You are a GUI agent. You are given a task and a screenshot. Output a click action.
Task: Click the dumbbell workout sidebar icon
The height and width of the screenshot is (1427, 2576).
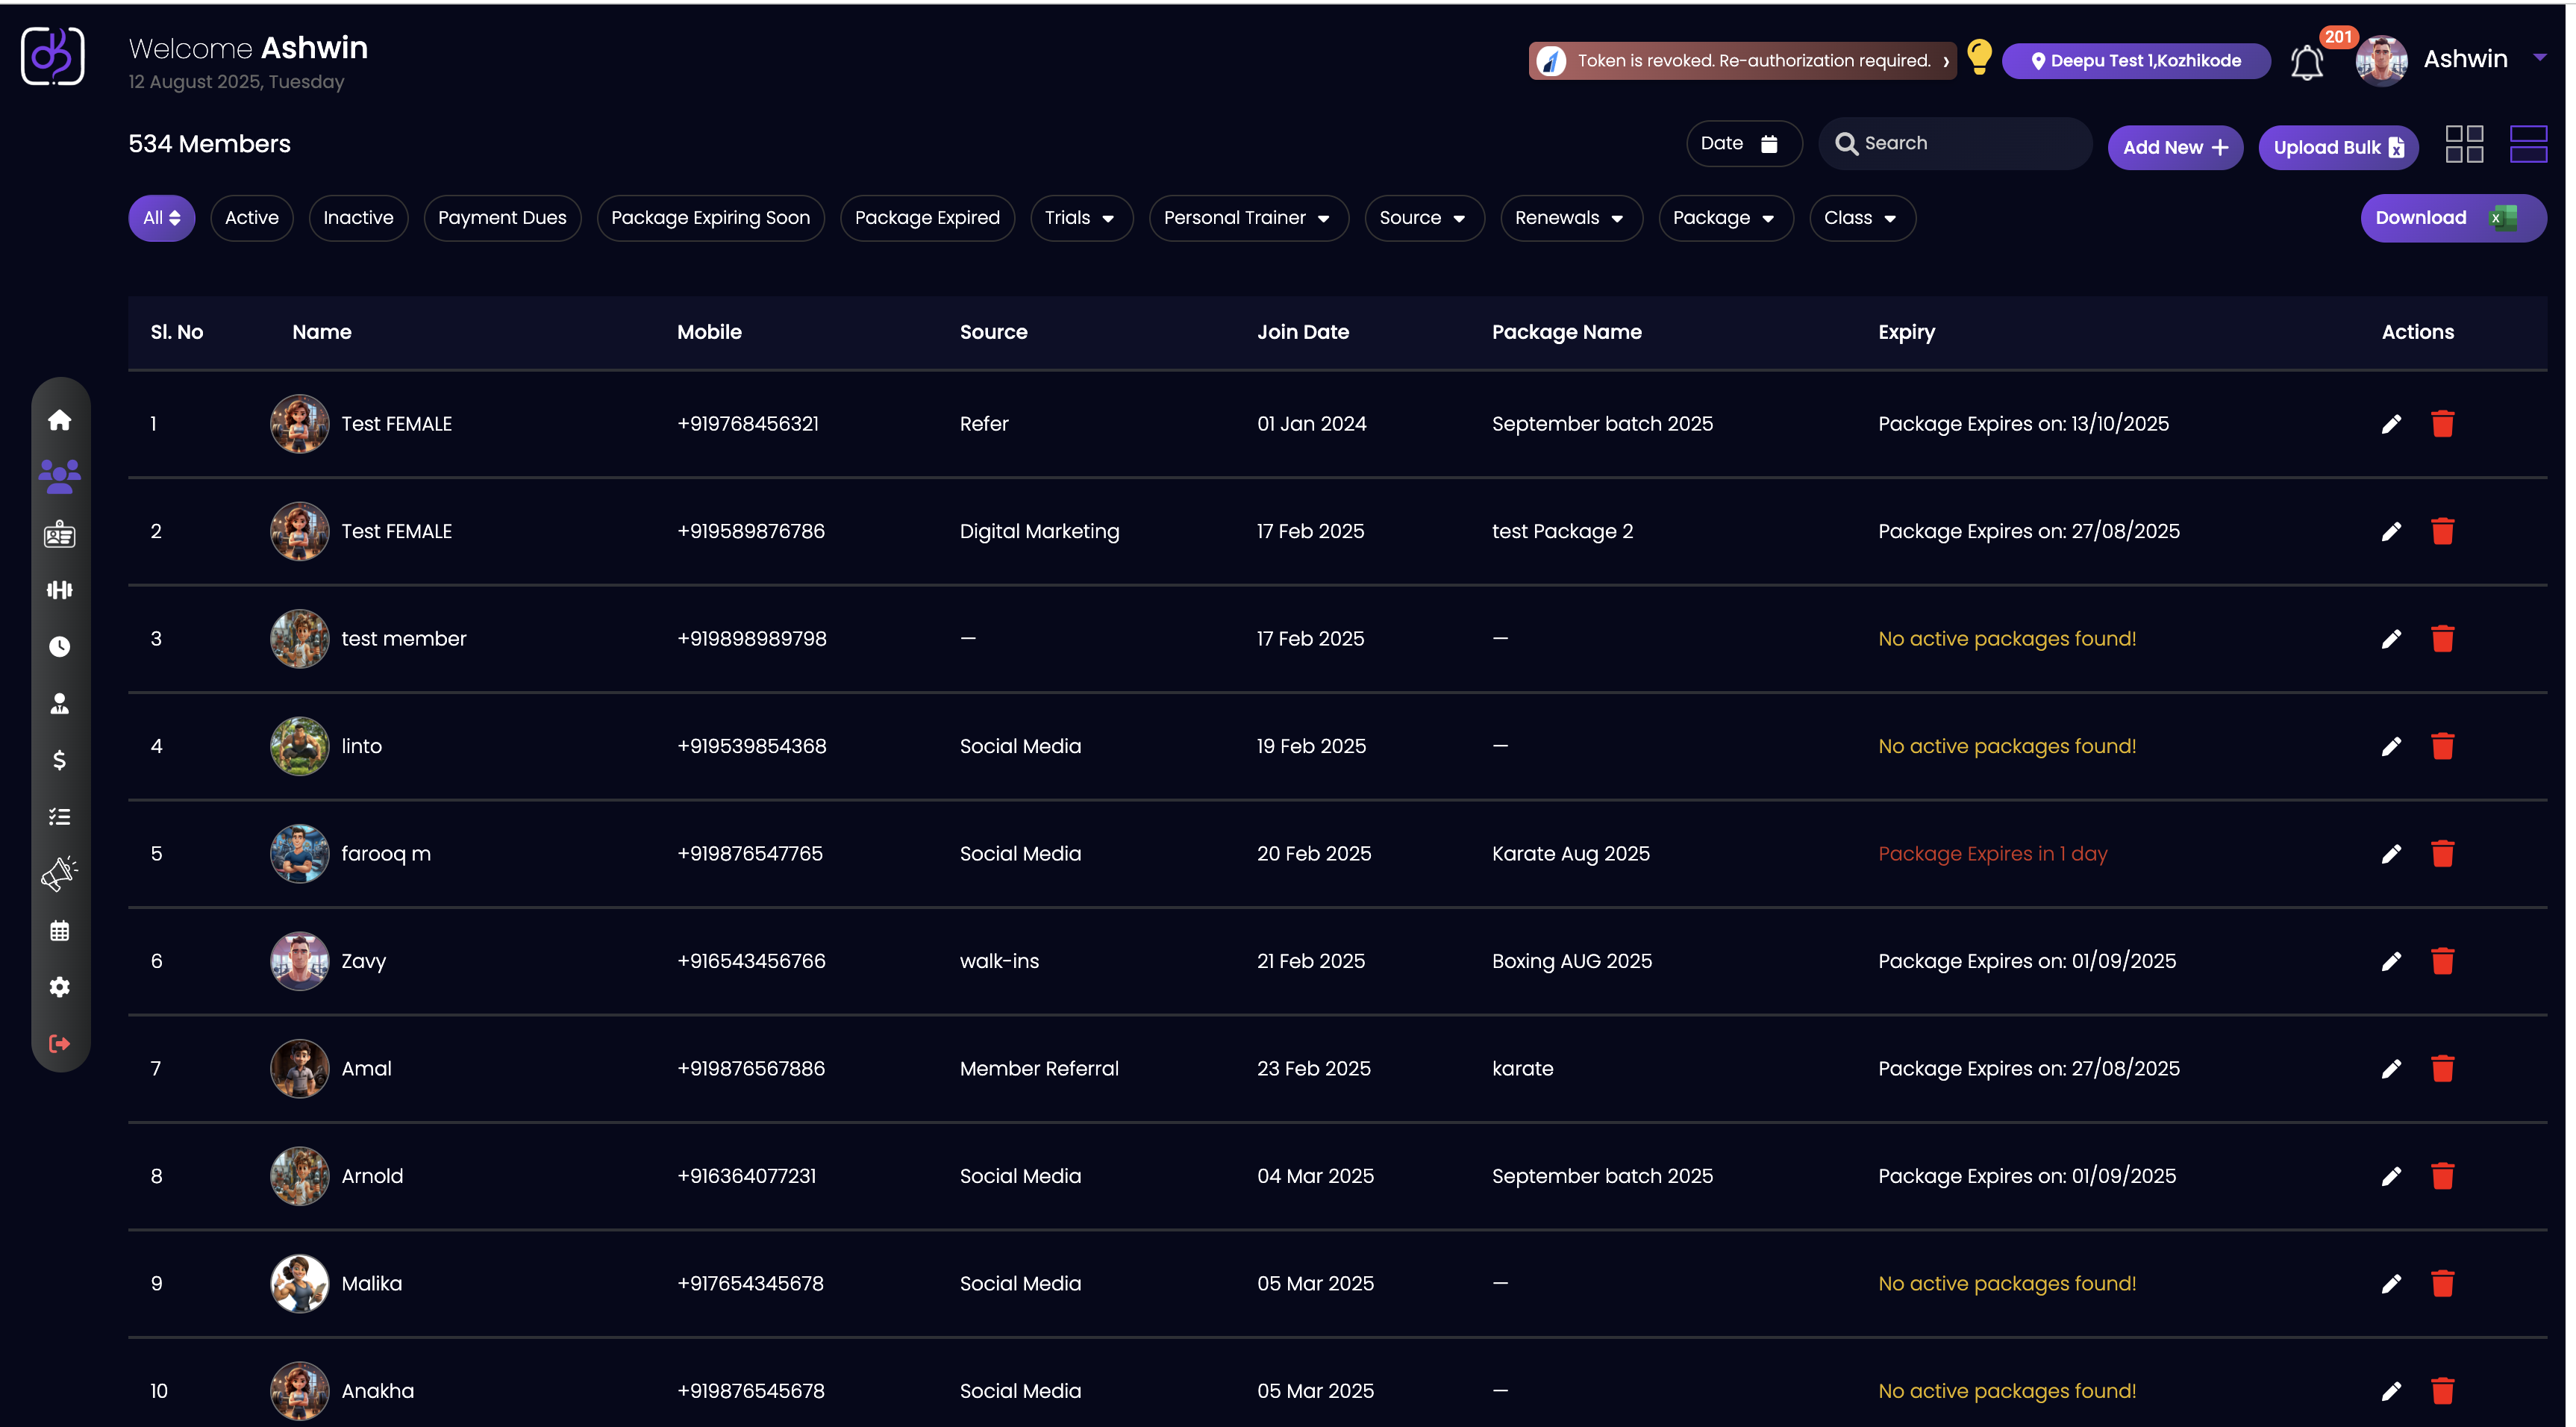pos(59,590)
